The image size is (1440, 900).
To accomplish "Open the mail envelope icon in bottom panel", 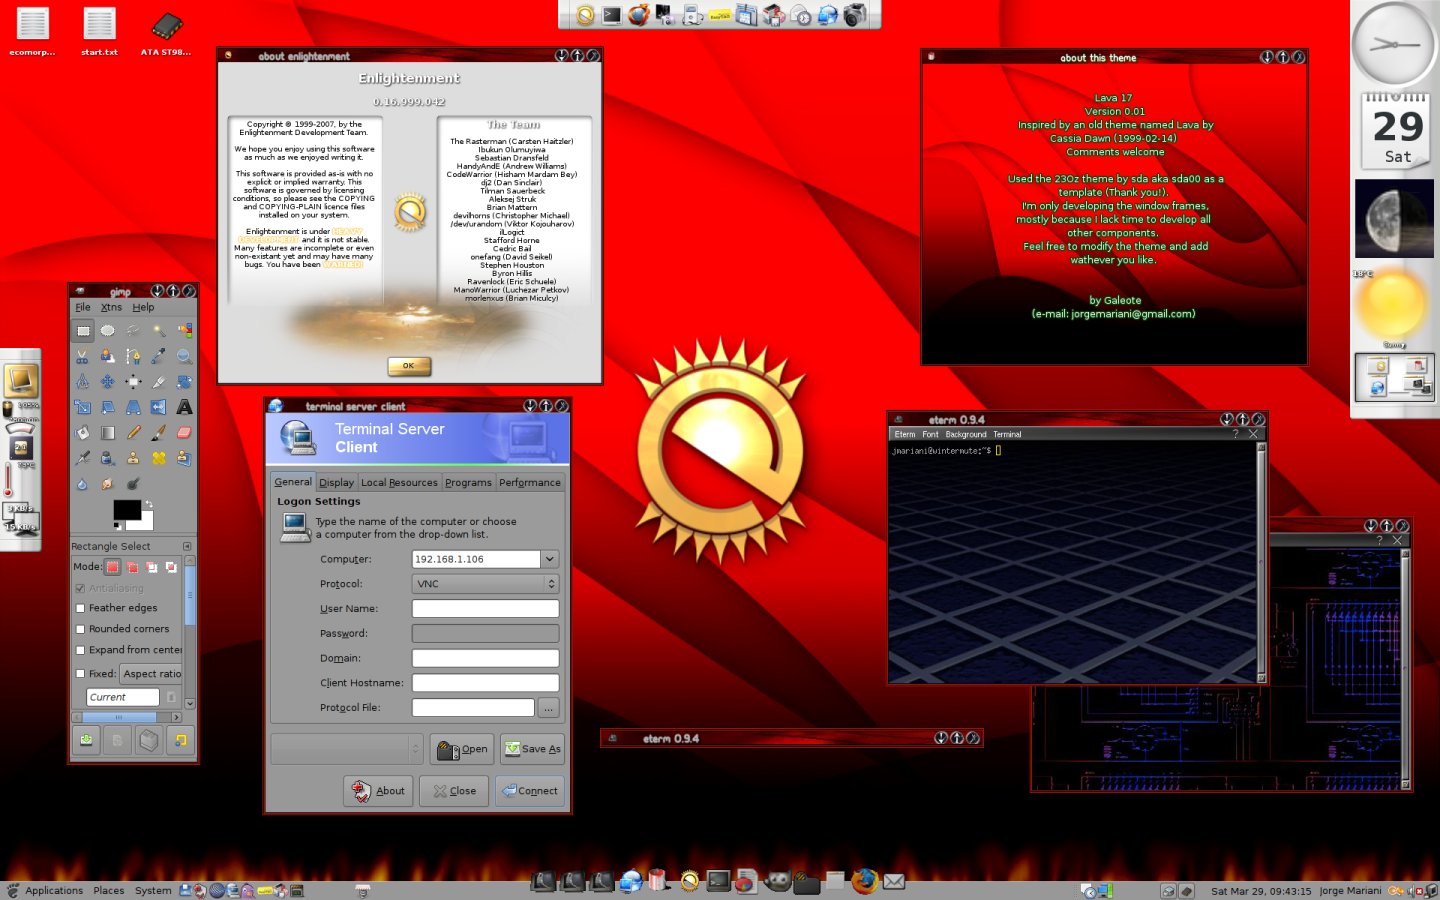I will tap(894, 882).
